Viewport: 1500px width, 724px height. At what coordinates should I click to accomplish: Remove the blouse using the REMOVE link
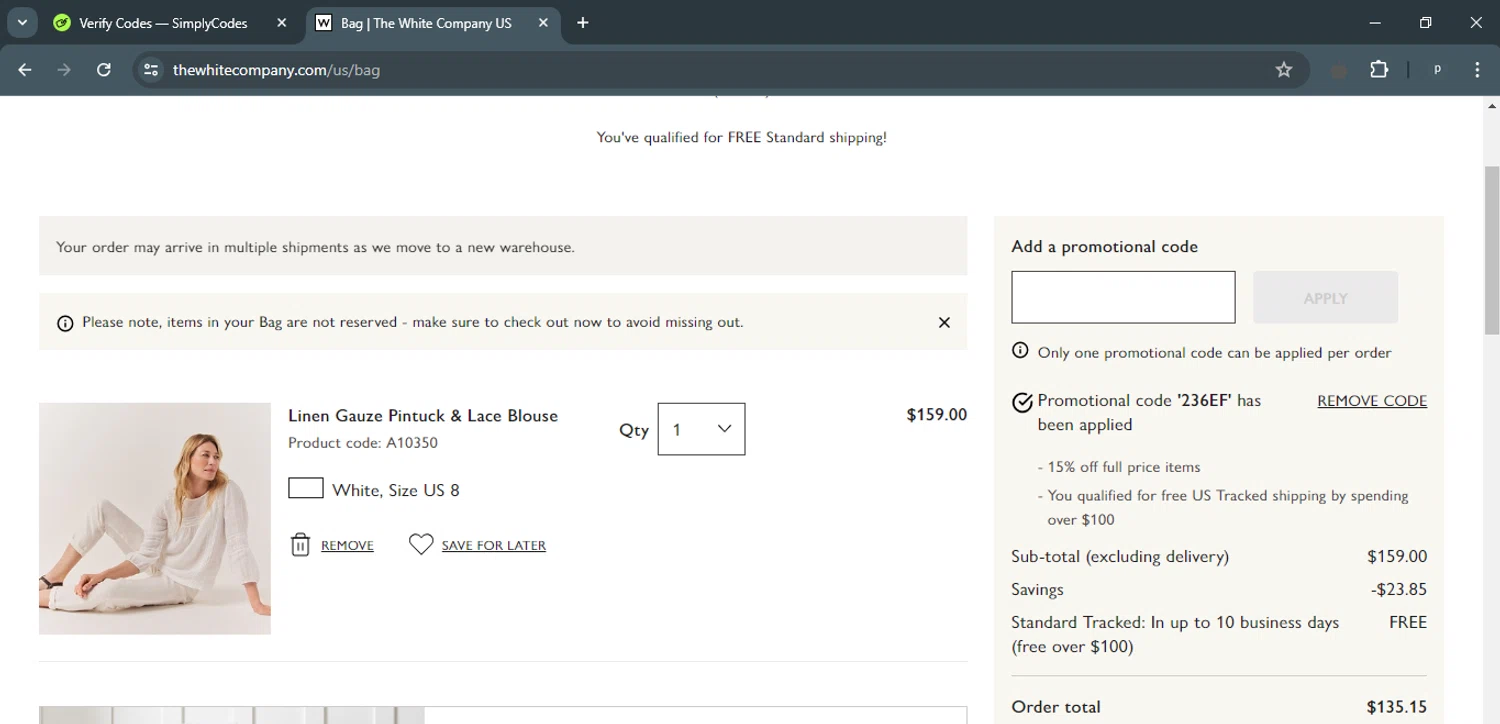click(x=347, y=545)
